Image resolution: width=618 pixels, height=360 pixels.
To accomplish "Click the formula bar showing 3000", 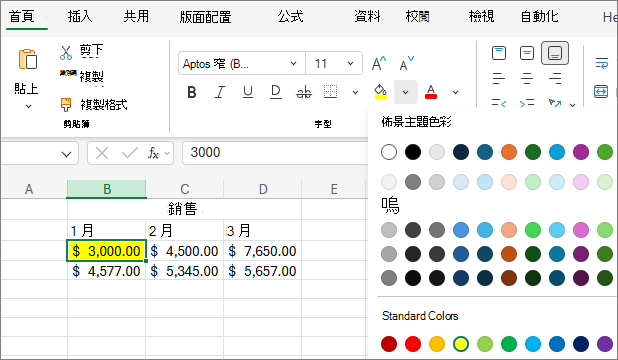I will pos(275,153).
